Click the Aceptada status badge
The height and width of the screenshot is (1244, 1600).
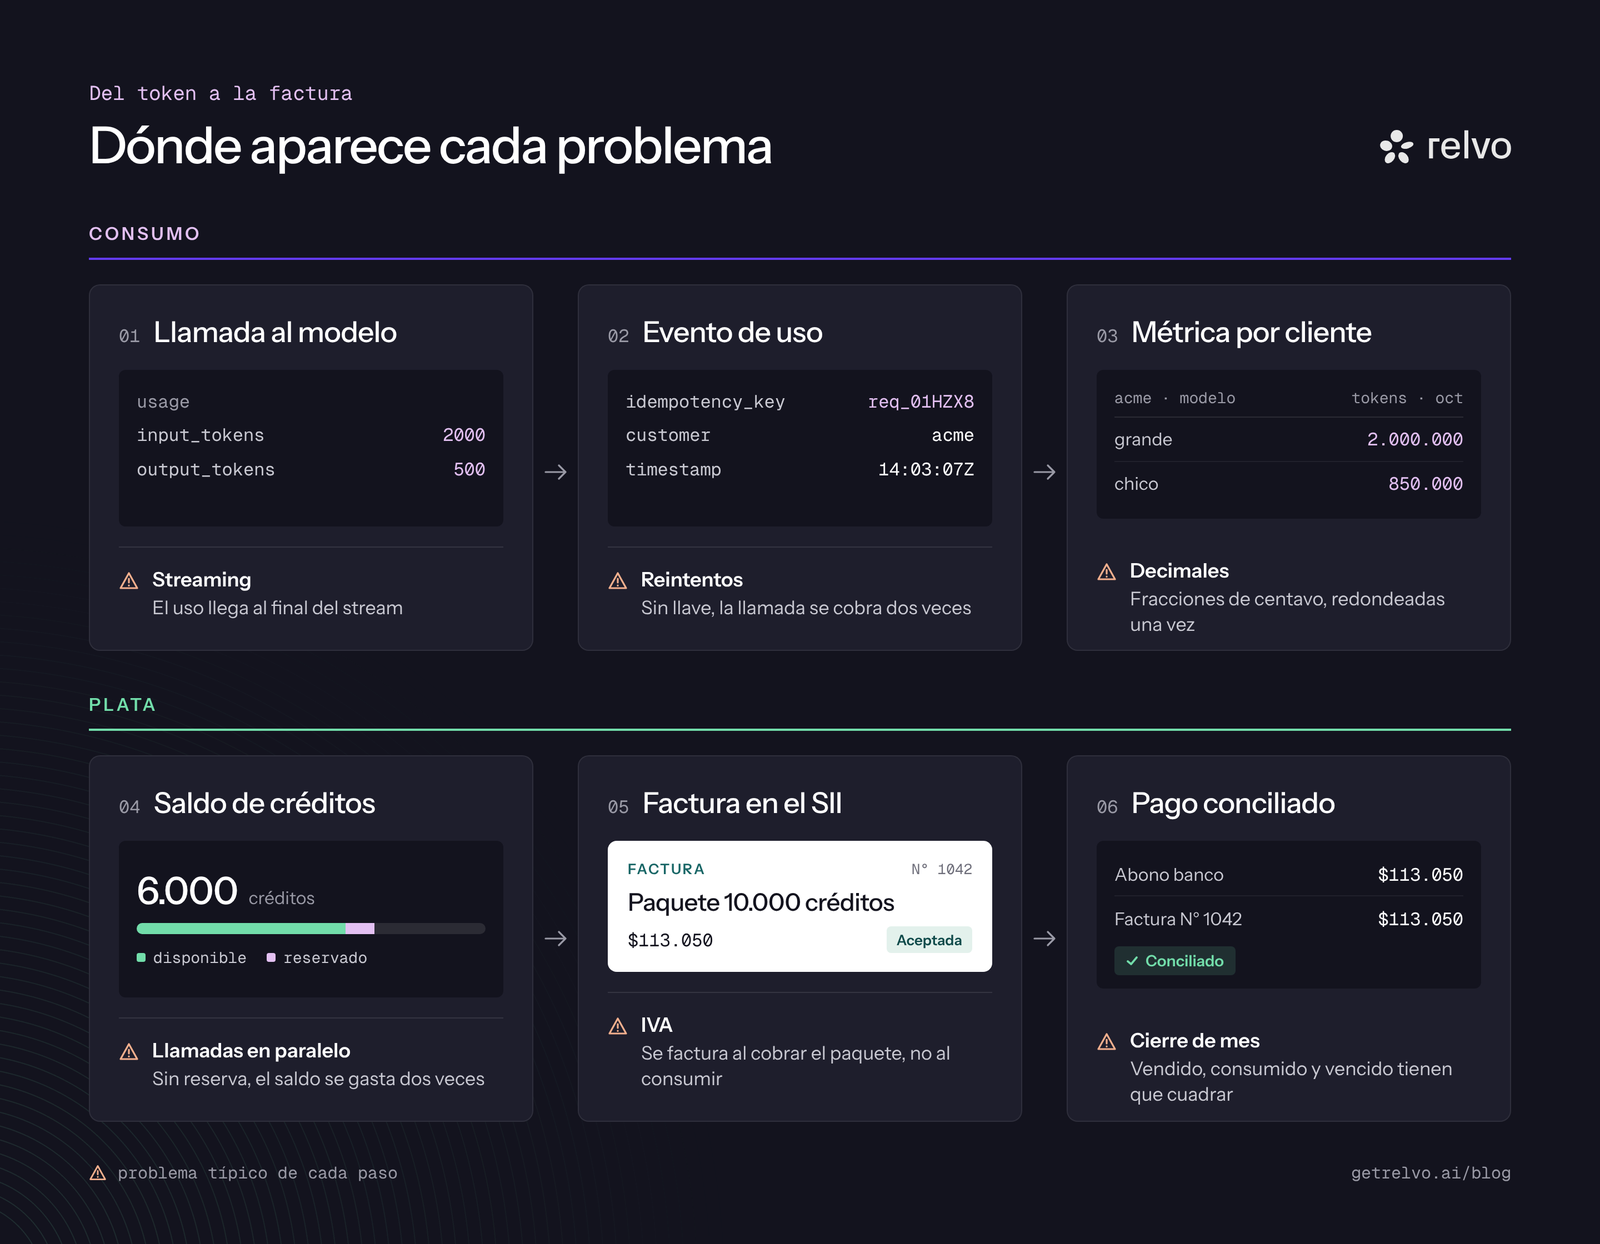(x=929, y=940)
